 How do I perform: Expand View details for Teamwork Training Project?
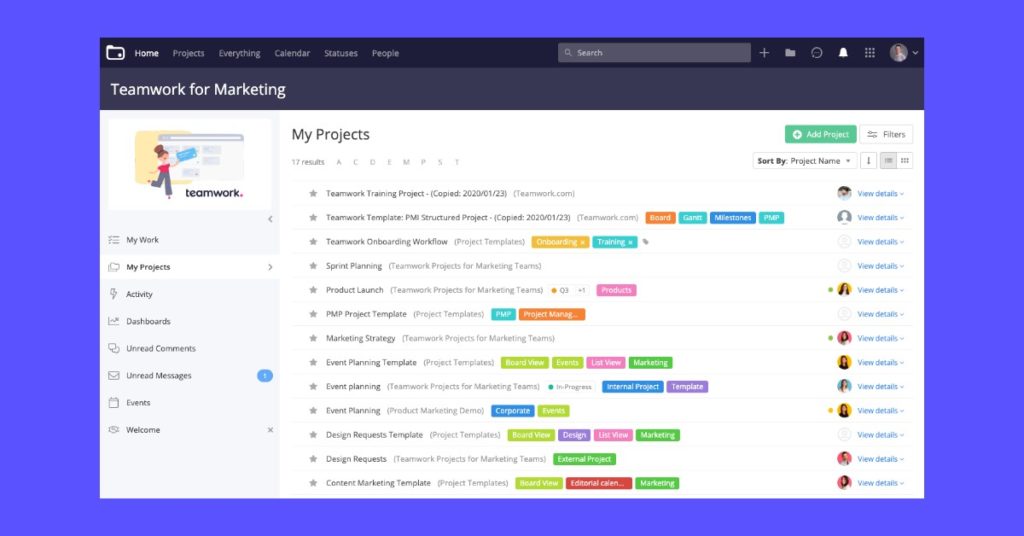[x=880, y=194]
